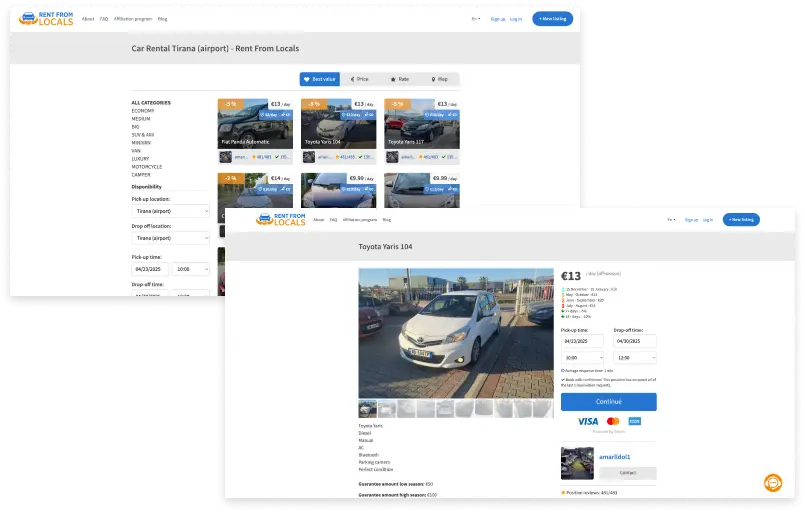The height and width of the screenshot is (512, 805).
Task: Click Log in in the listing page header
Action: 516,19
